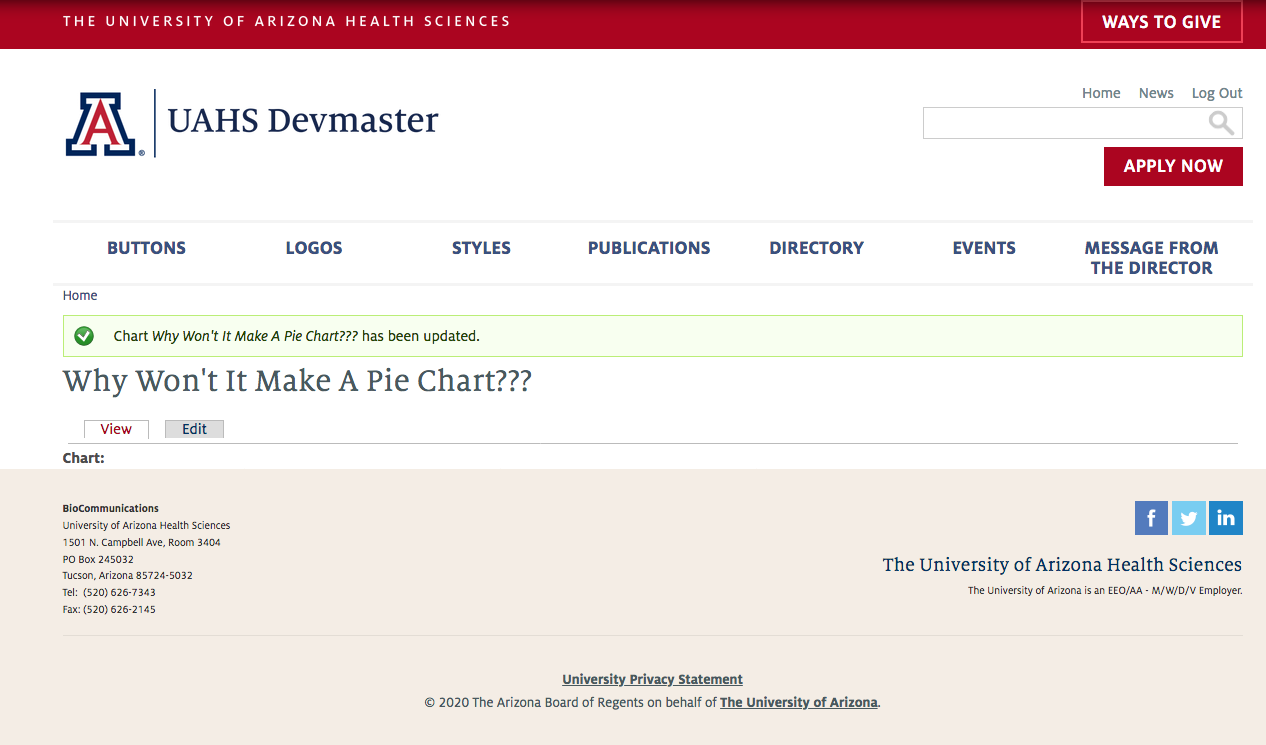
Task: Open Message From The Director page
Action: click(x=1151, y=258)
